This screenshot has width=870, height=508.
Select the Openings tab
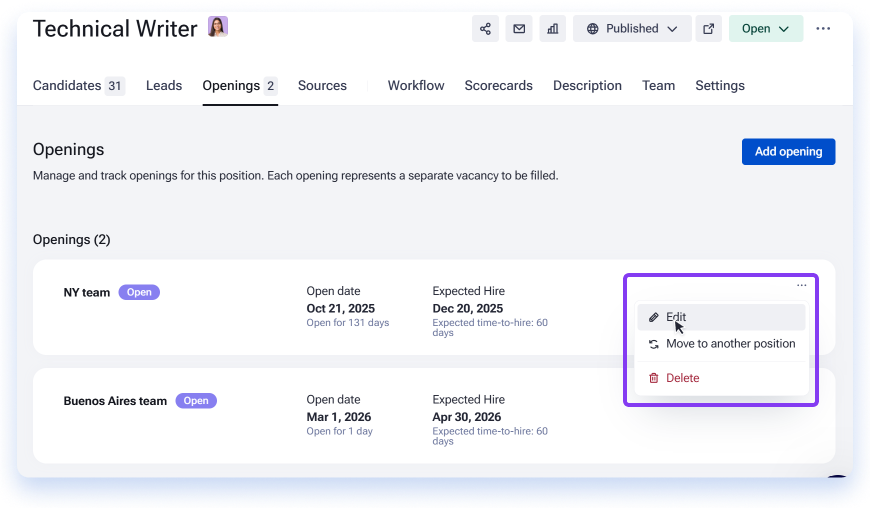[240, 85]
